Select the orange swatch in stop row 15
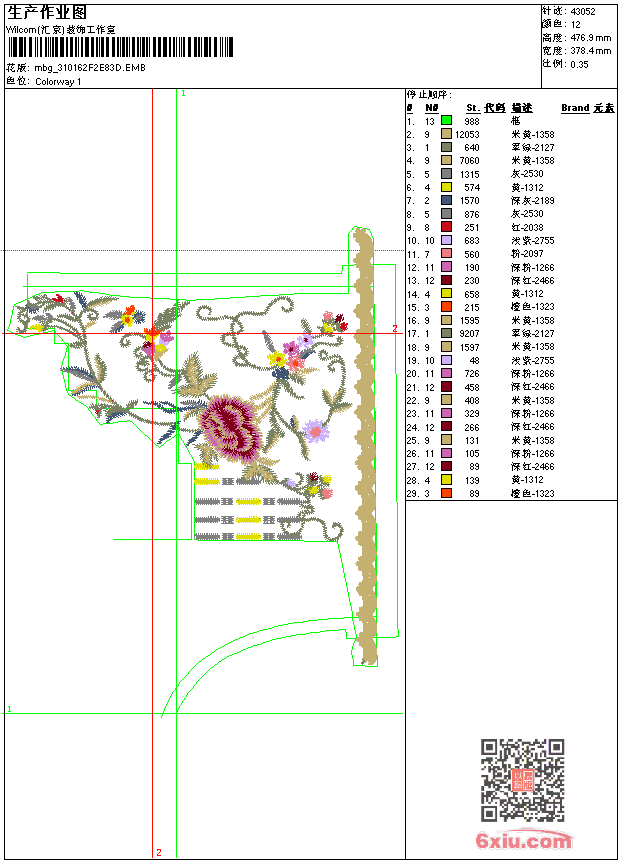 click(x=447, y=307)
